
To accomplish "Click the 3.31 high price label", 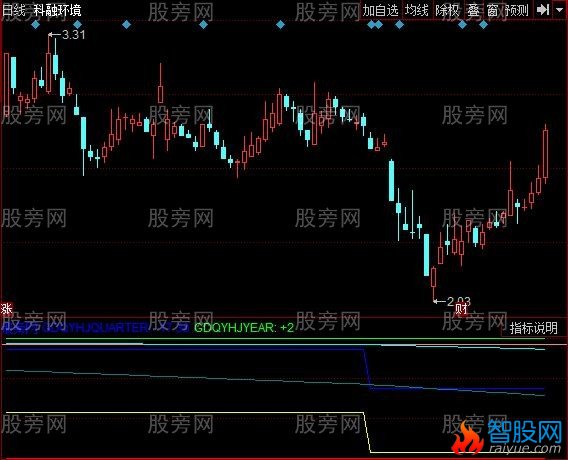I will (74, 35).
